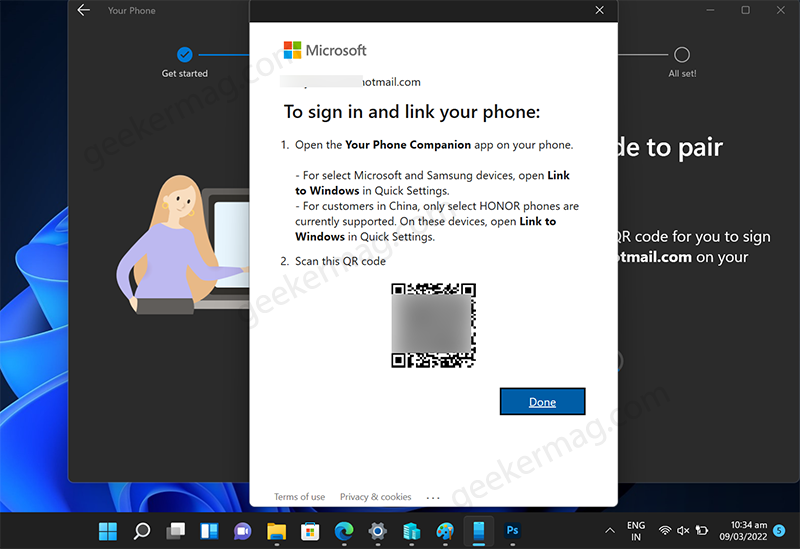Open the three-dot more options in dialog footer
Image resolution: width=800 pixels, height=549 pixels.
coord(433,497)
